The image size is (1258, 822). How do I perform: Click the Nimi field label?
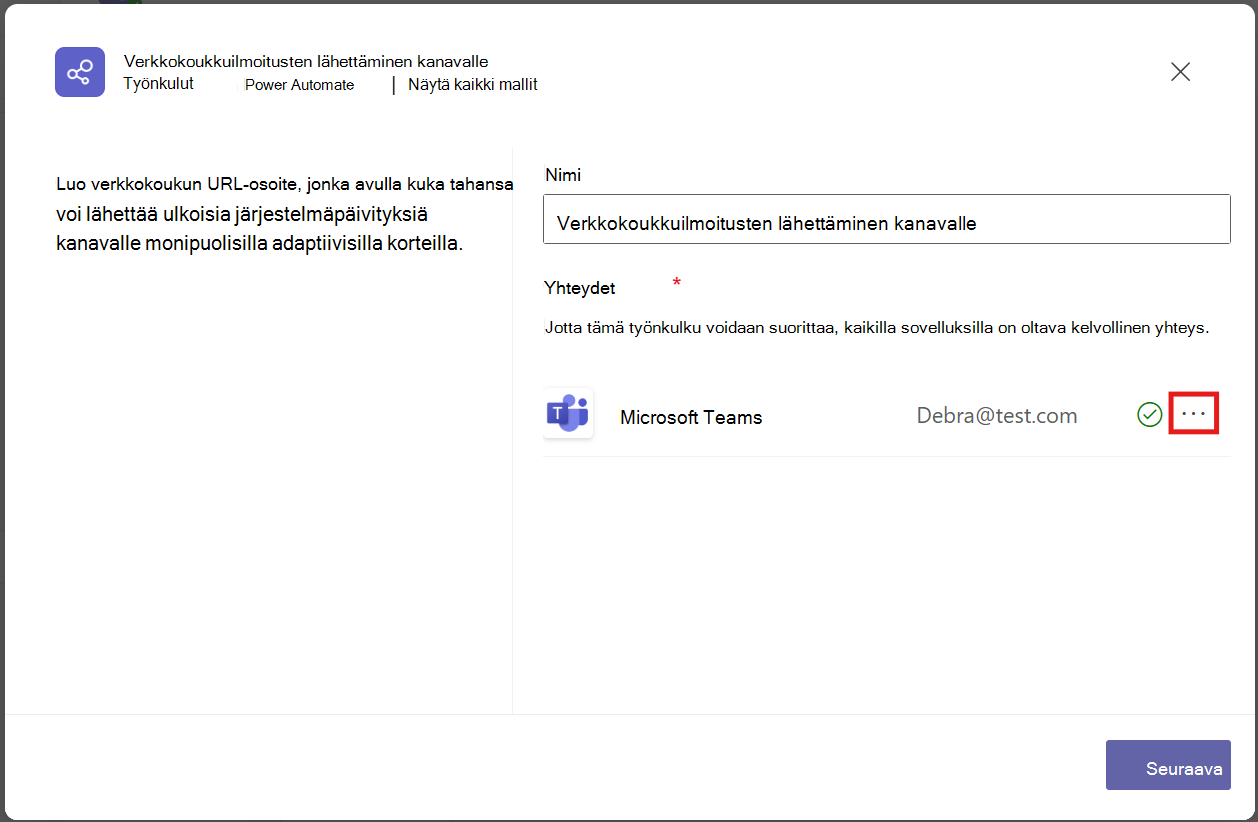click(x=563, y=175)
